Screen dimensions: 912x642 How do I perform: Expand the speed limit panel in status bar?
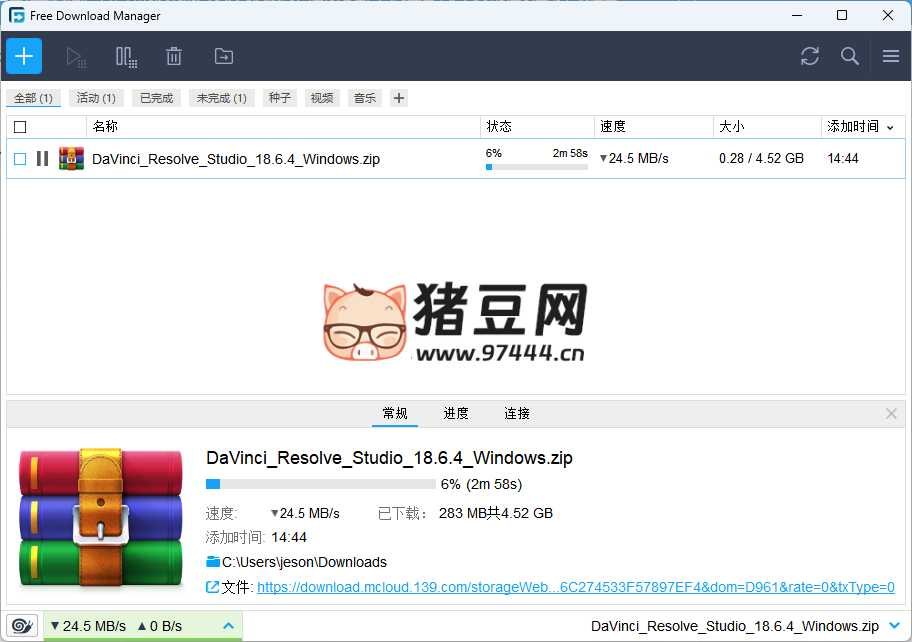point(228,626)
